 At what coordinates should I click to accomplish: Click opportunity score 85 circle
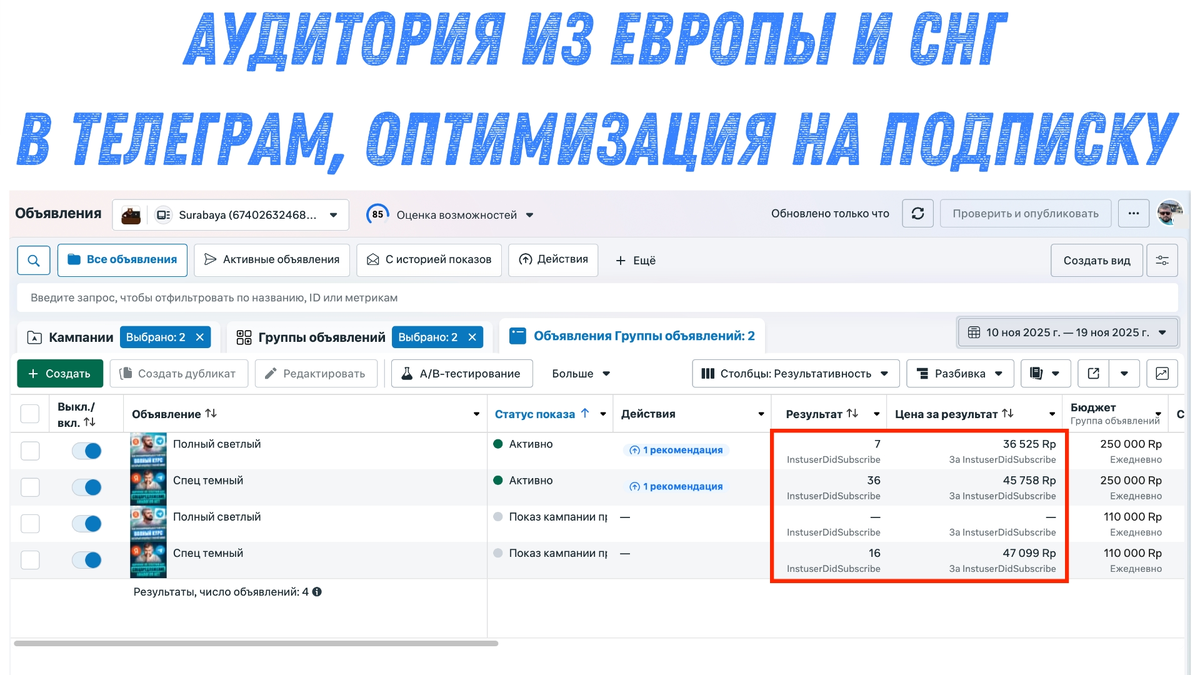click(x=377, y=214)
